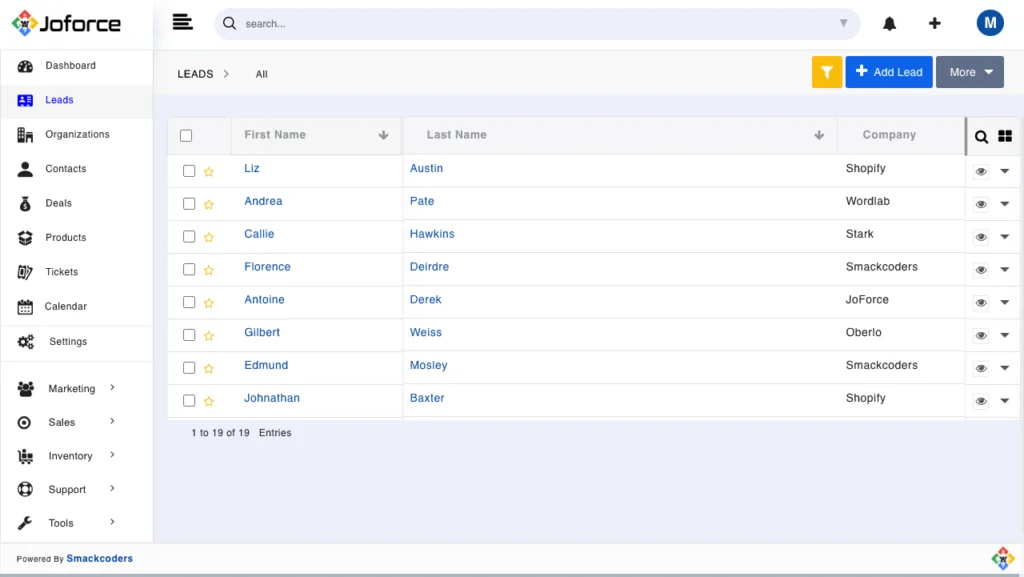1024x577 pixels.
Task: Click the quick-create plus icon
Action: point(934,22)
